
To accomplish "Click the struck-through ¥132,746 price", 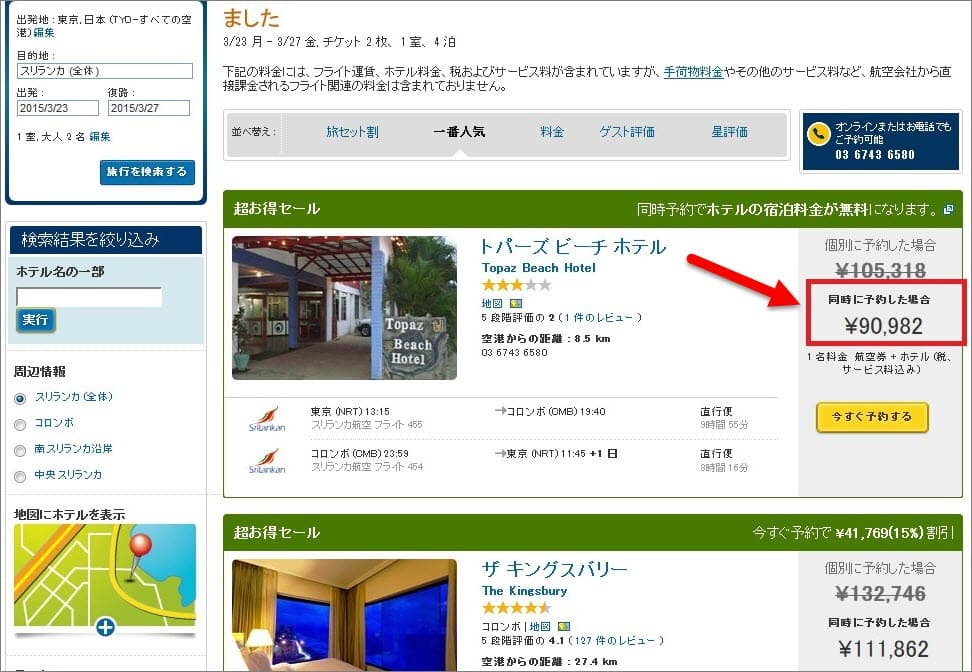I will (880, 593).
